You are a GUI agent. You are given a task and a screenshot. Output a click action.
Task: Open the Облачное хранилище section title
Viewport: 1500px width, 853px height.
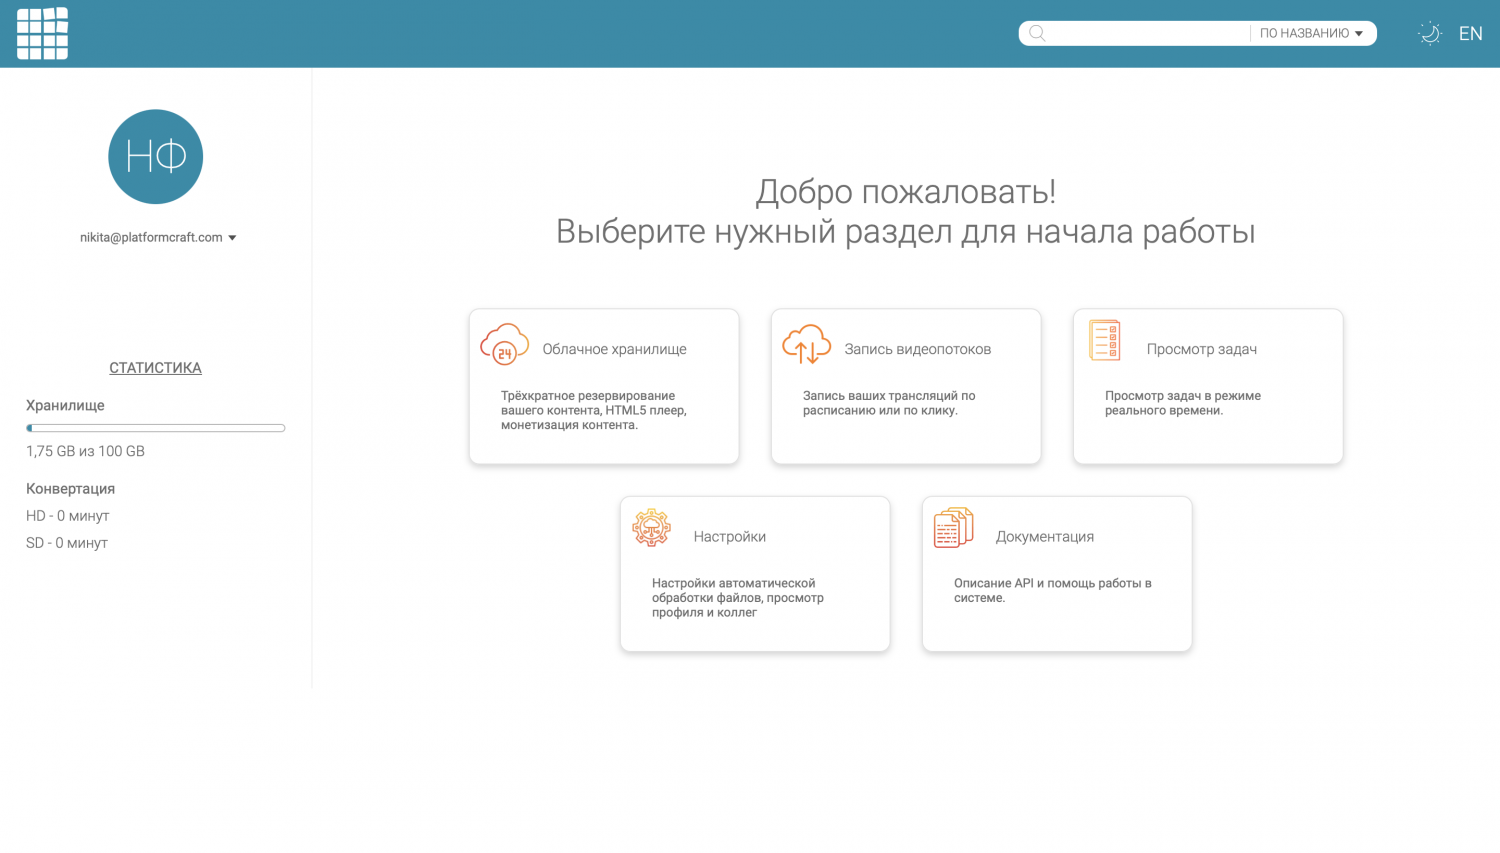[x=614, y=349]
